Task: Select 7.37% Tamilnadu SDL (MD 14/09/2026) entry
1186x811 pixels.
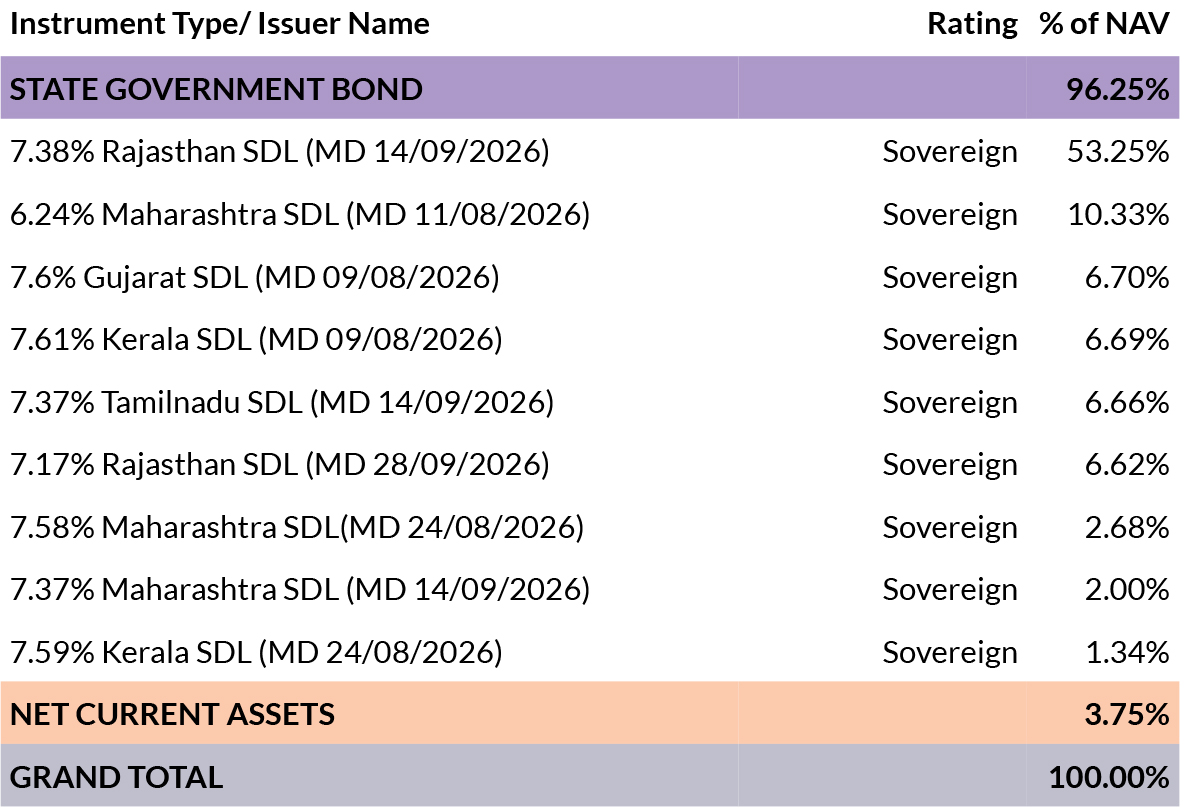Action: click(x=282, y=402)
